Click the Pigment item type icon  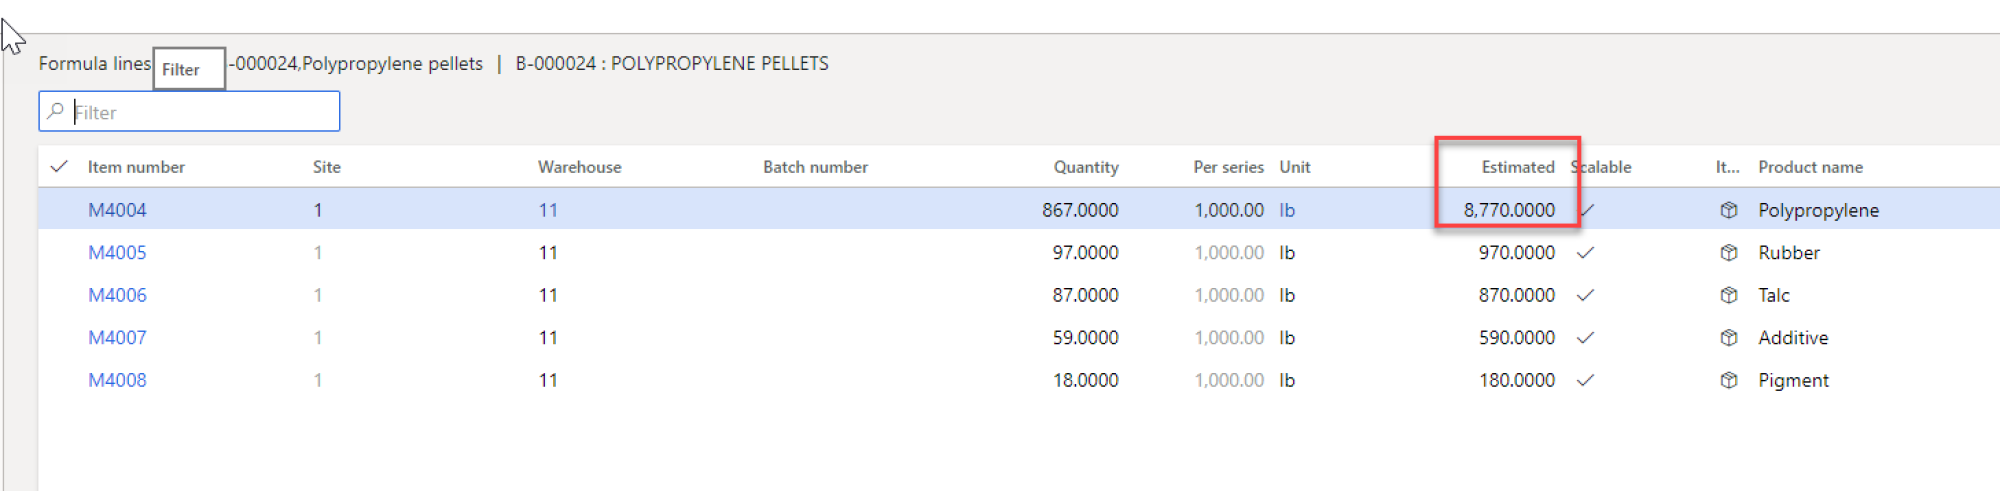(1728, 380)
